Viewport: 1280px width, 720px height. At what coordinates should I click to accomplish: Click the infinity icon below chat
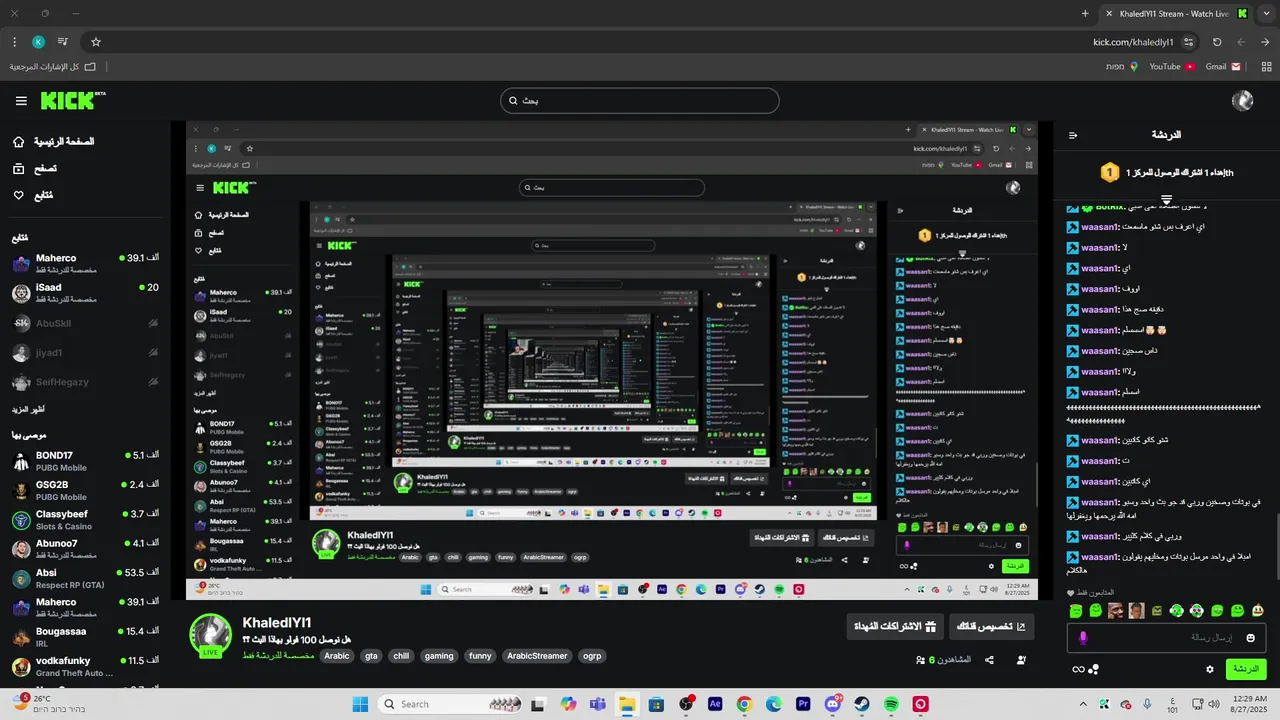pyautogui.click(x=1078, y=669)
